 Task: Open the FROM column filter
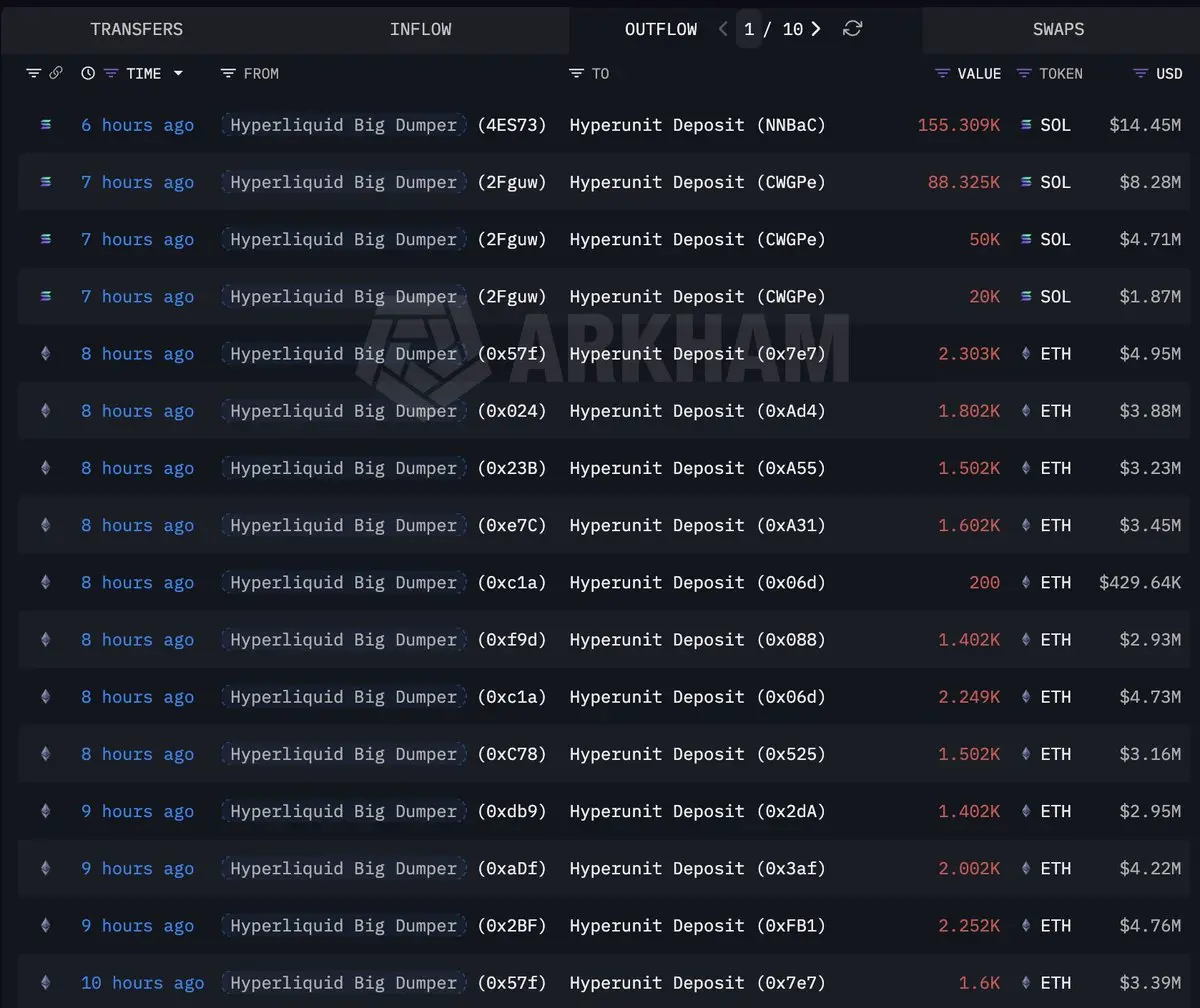pyautogui.click(x=228, y=73)
